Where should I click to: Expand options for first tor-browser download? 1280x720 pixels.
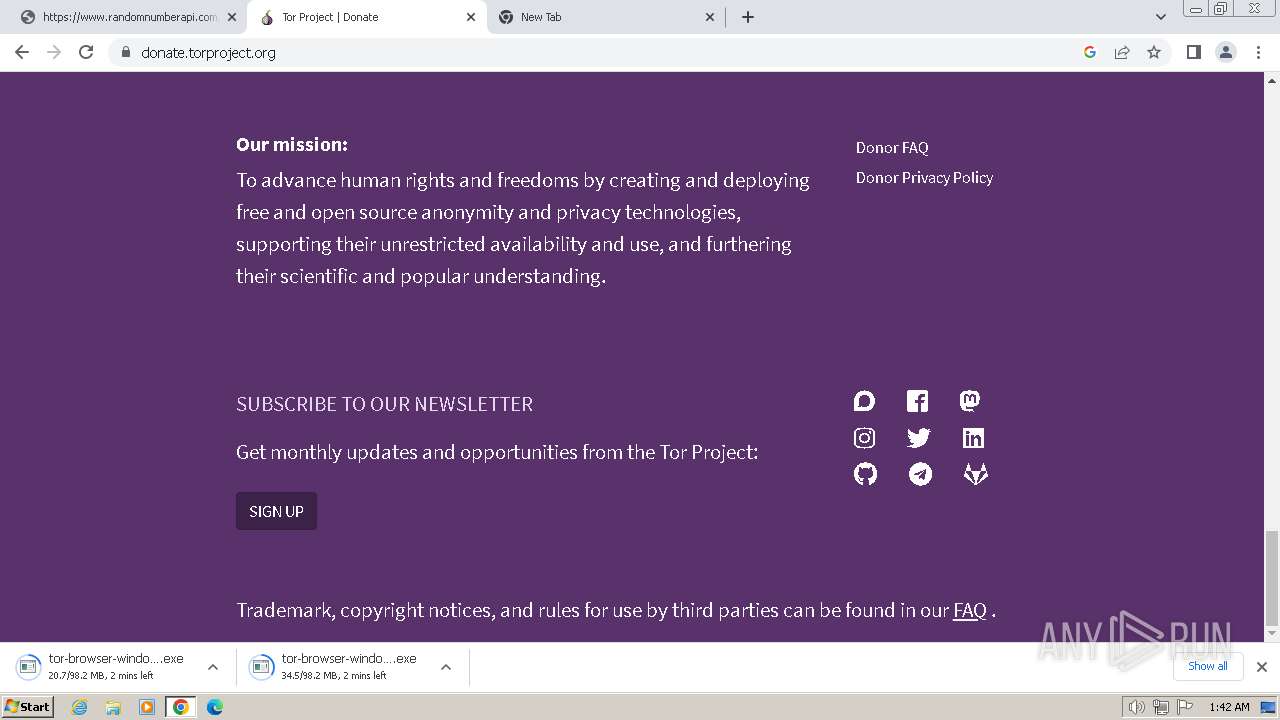click(x=212, y=667)
